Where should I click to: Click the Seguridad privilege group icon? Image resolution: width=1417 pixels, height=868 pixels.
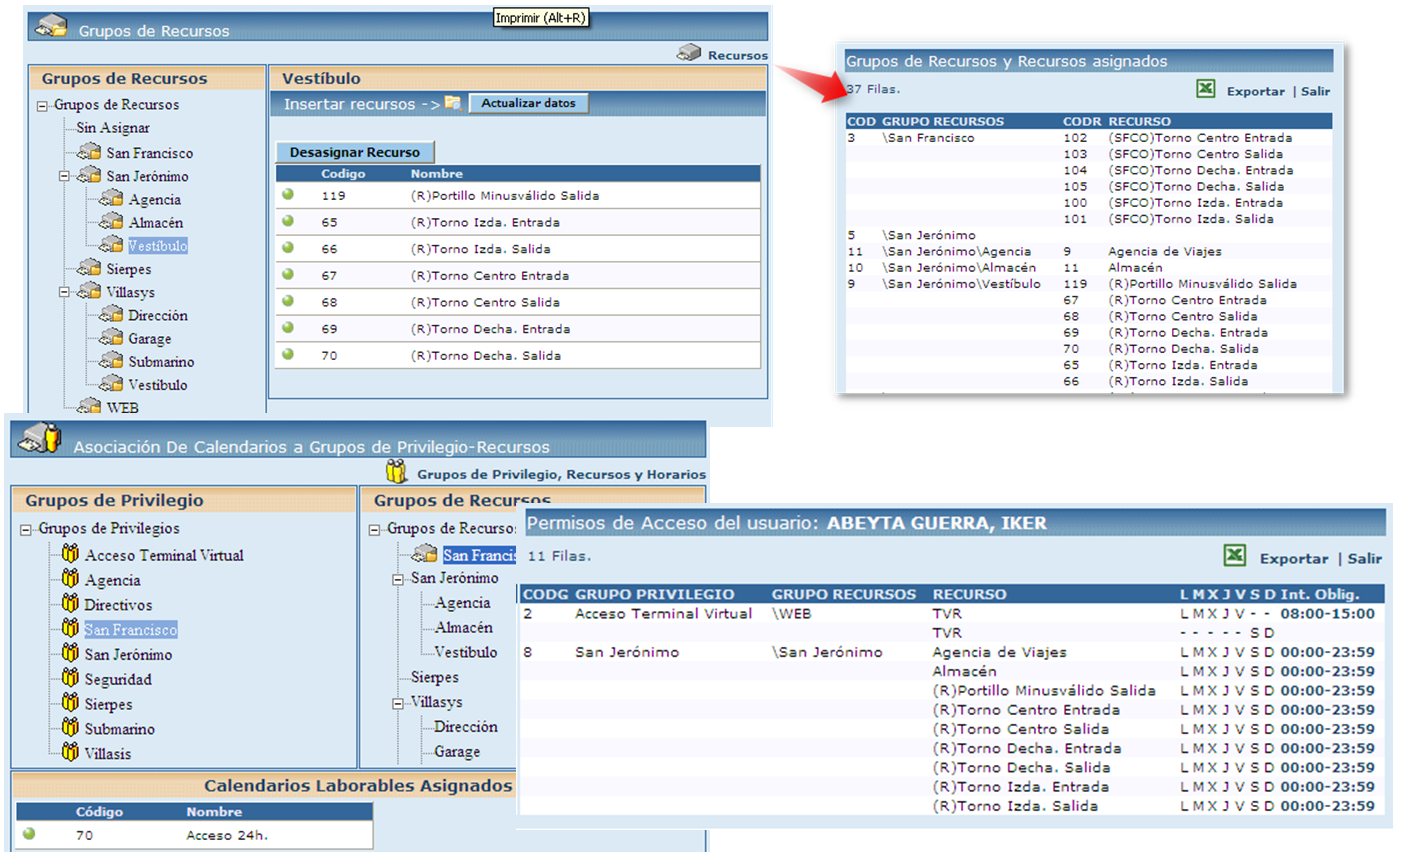70,679
